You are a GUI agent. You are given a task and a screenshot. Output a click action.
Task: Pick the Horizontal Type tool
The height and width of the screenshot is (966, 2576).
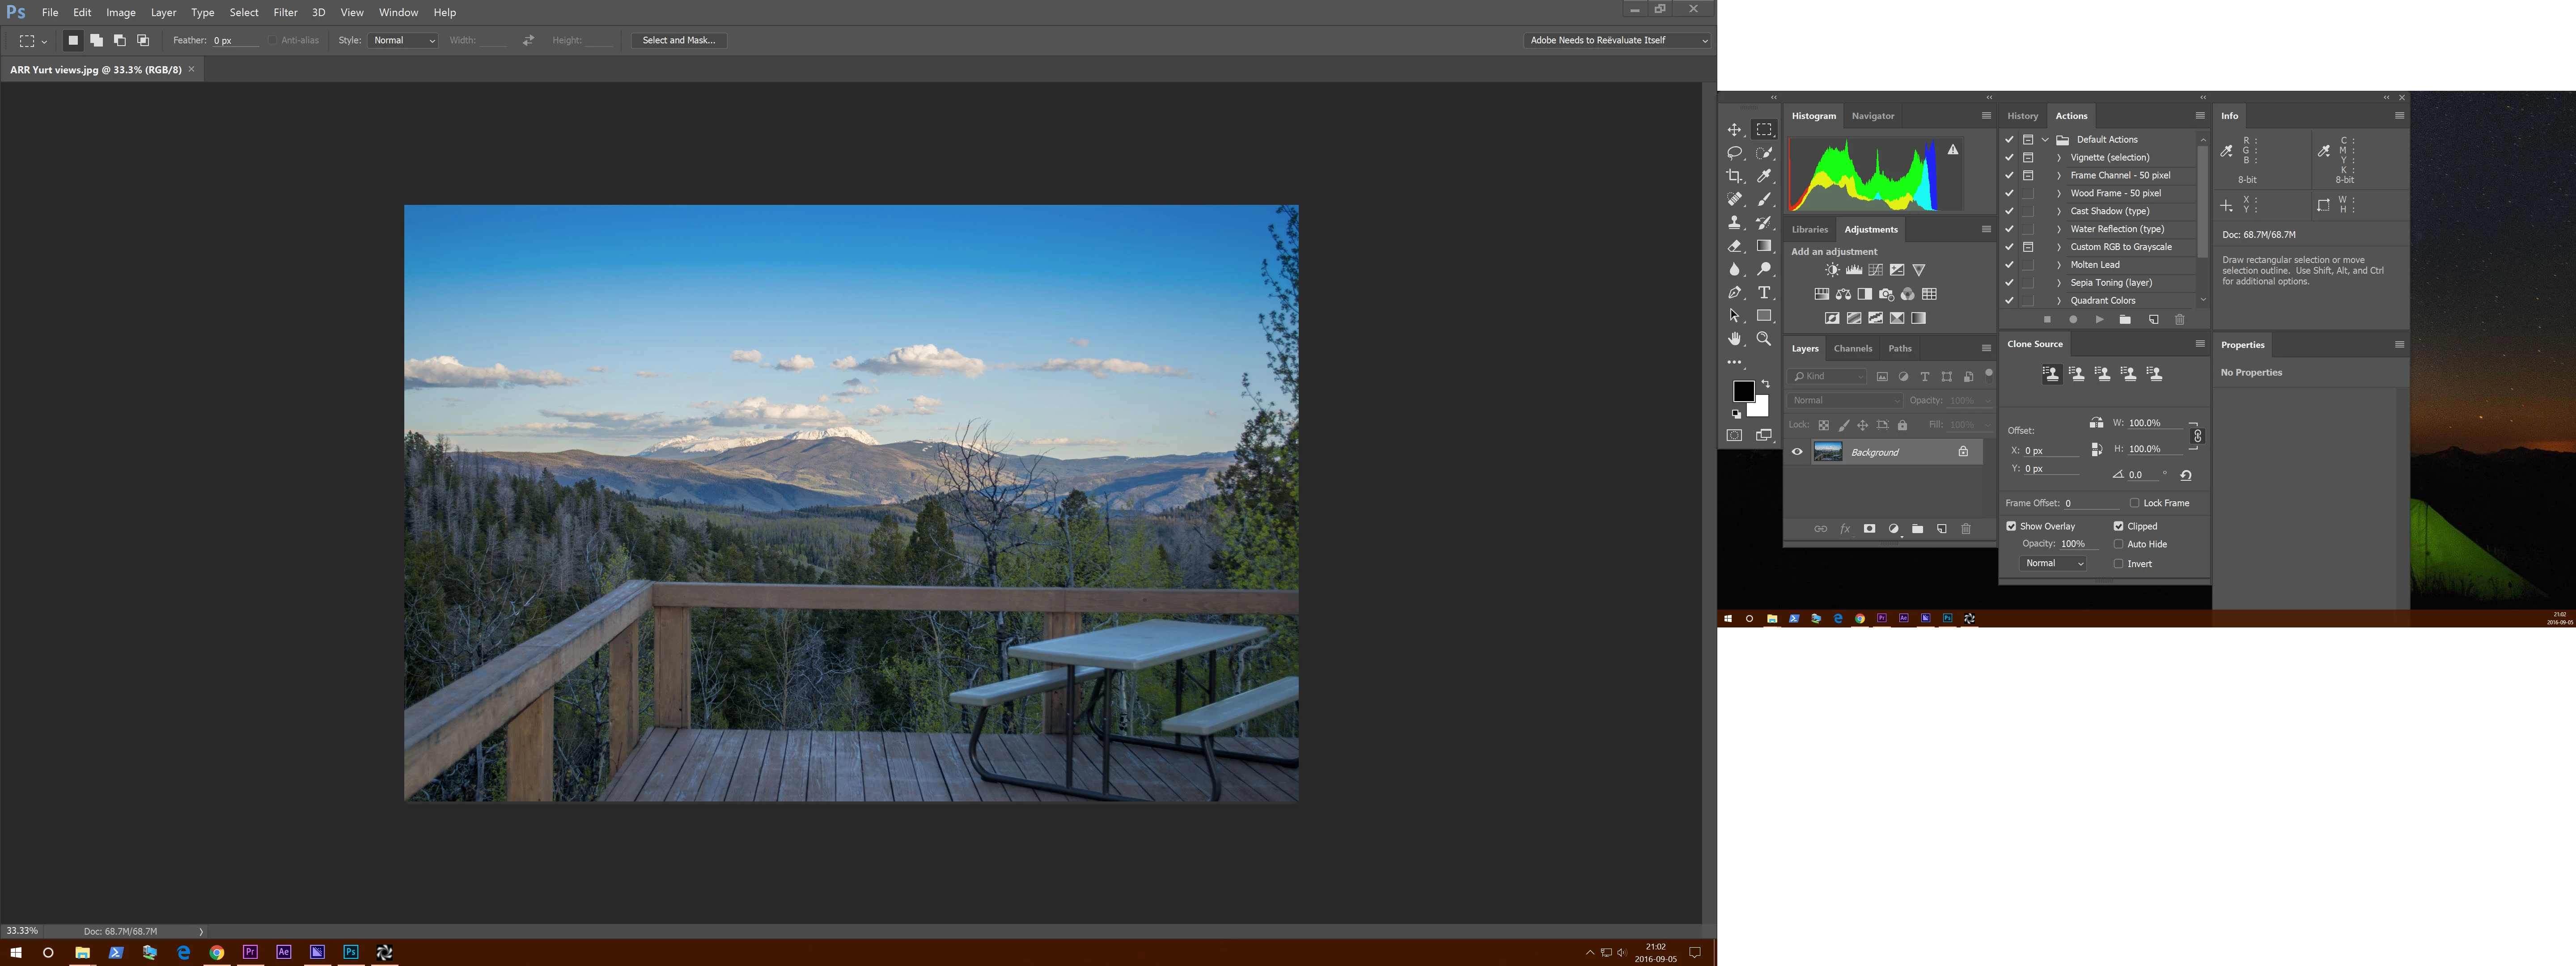pyautogui.click(x=1764, y=292)
